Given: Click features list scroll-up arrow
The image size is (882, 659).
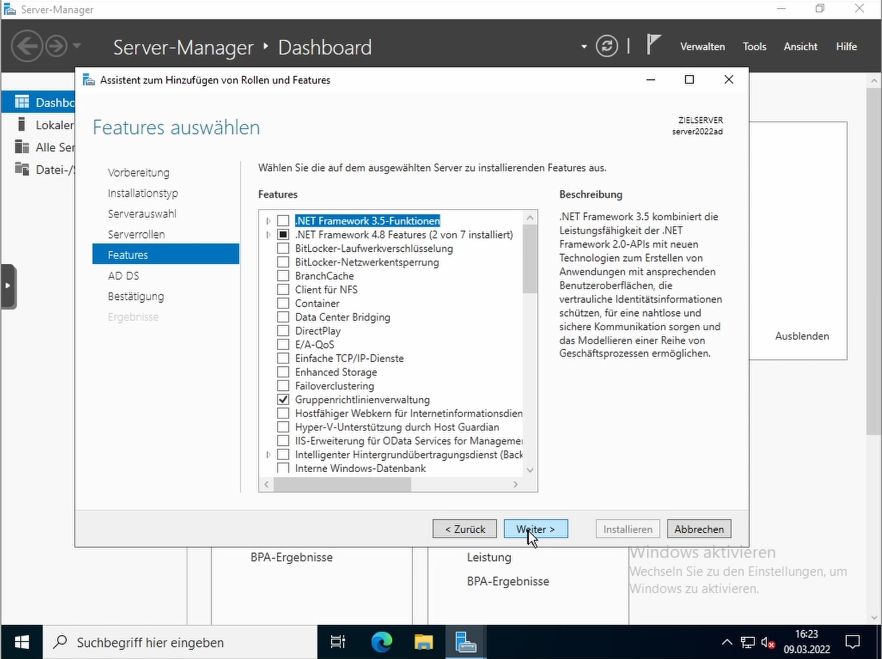Looking at the screenshot, I should tap(529, 218).
